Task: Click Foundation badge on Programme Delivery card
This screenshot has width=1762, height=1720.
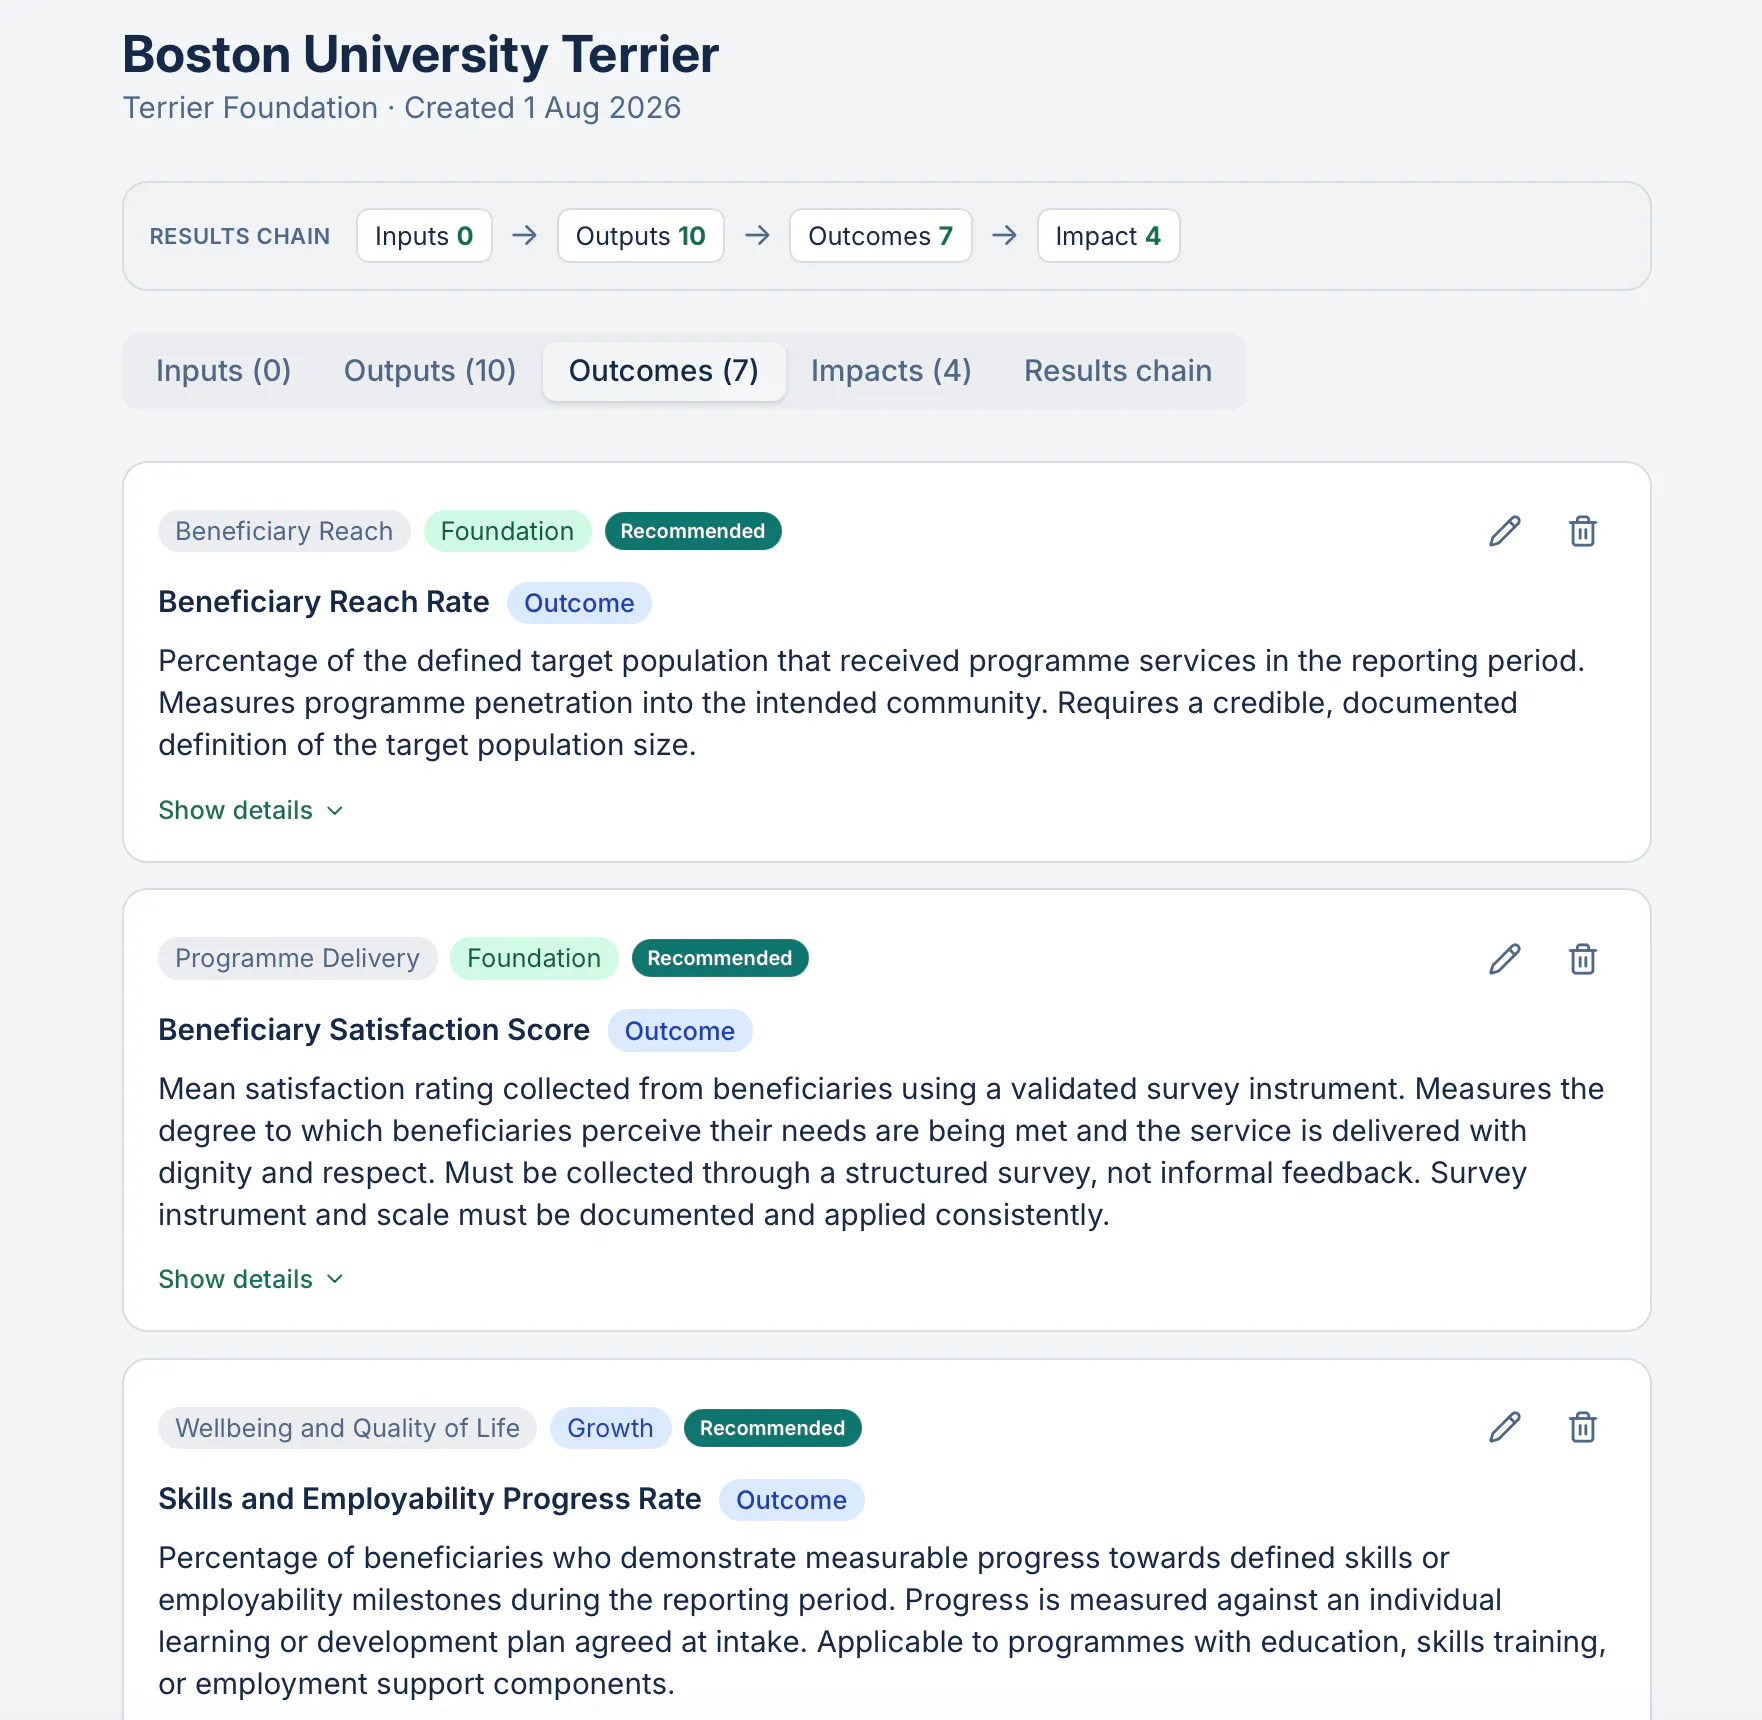Action: click(534, 958)
